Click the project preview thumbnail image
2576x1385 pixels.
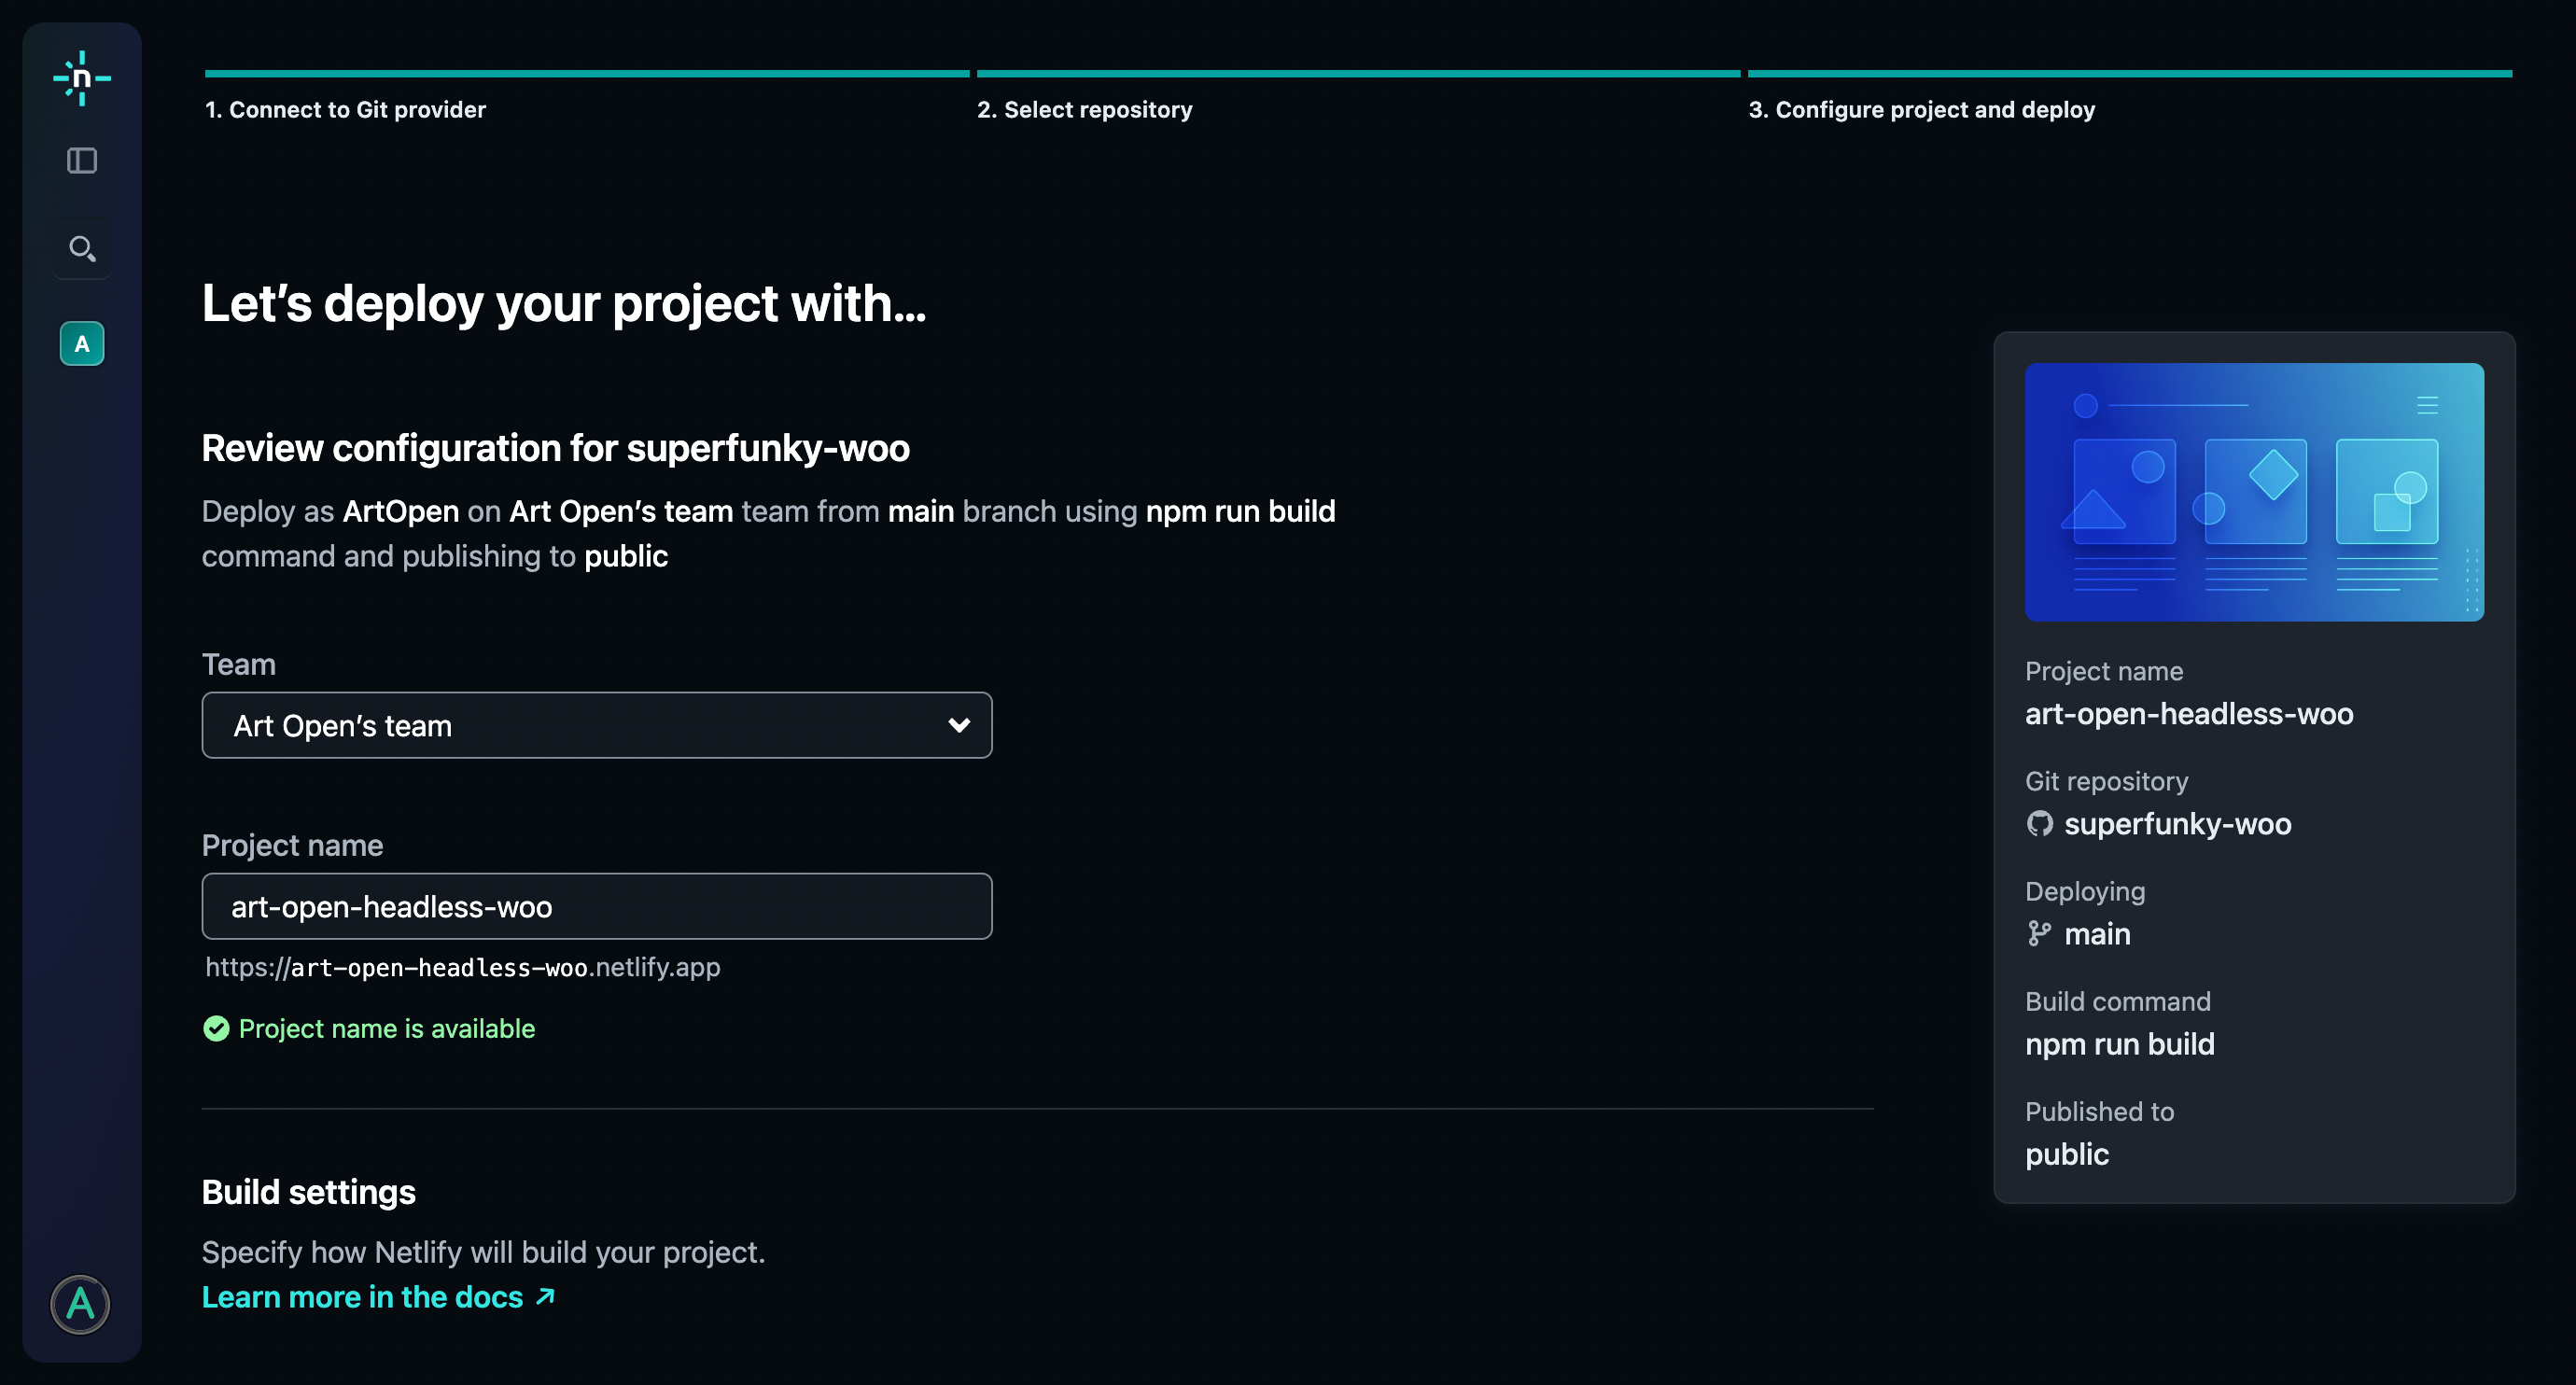(x=2254, y=491)
